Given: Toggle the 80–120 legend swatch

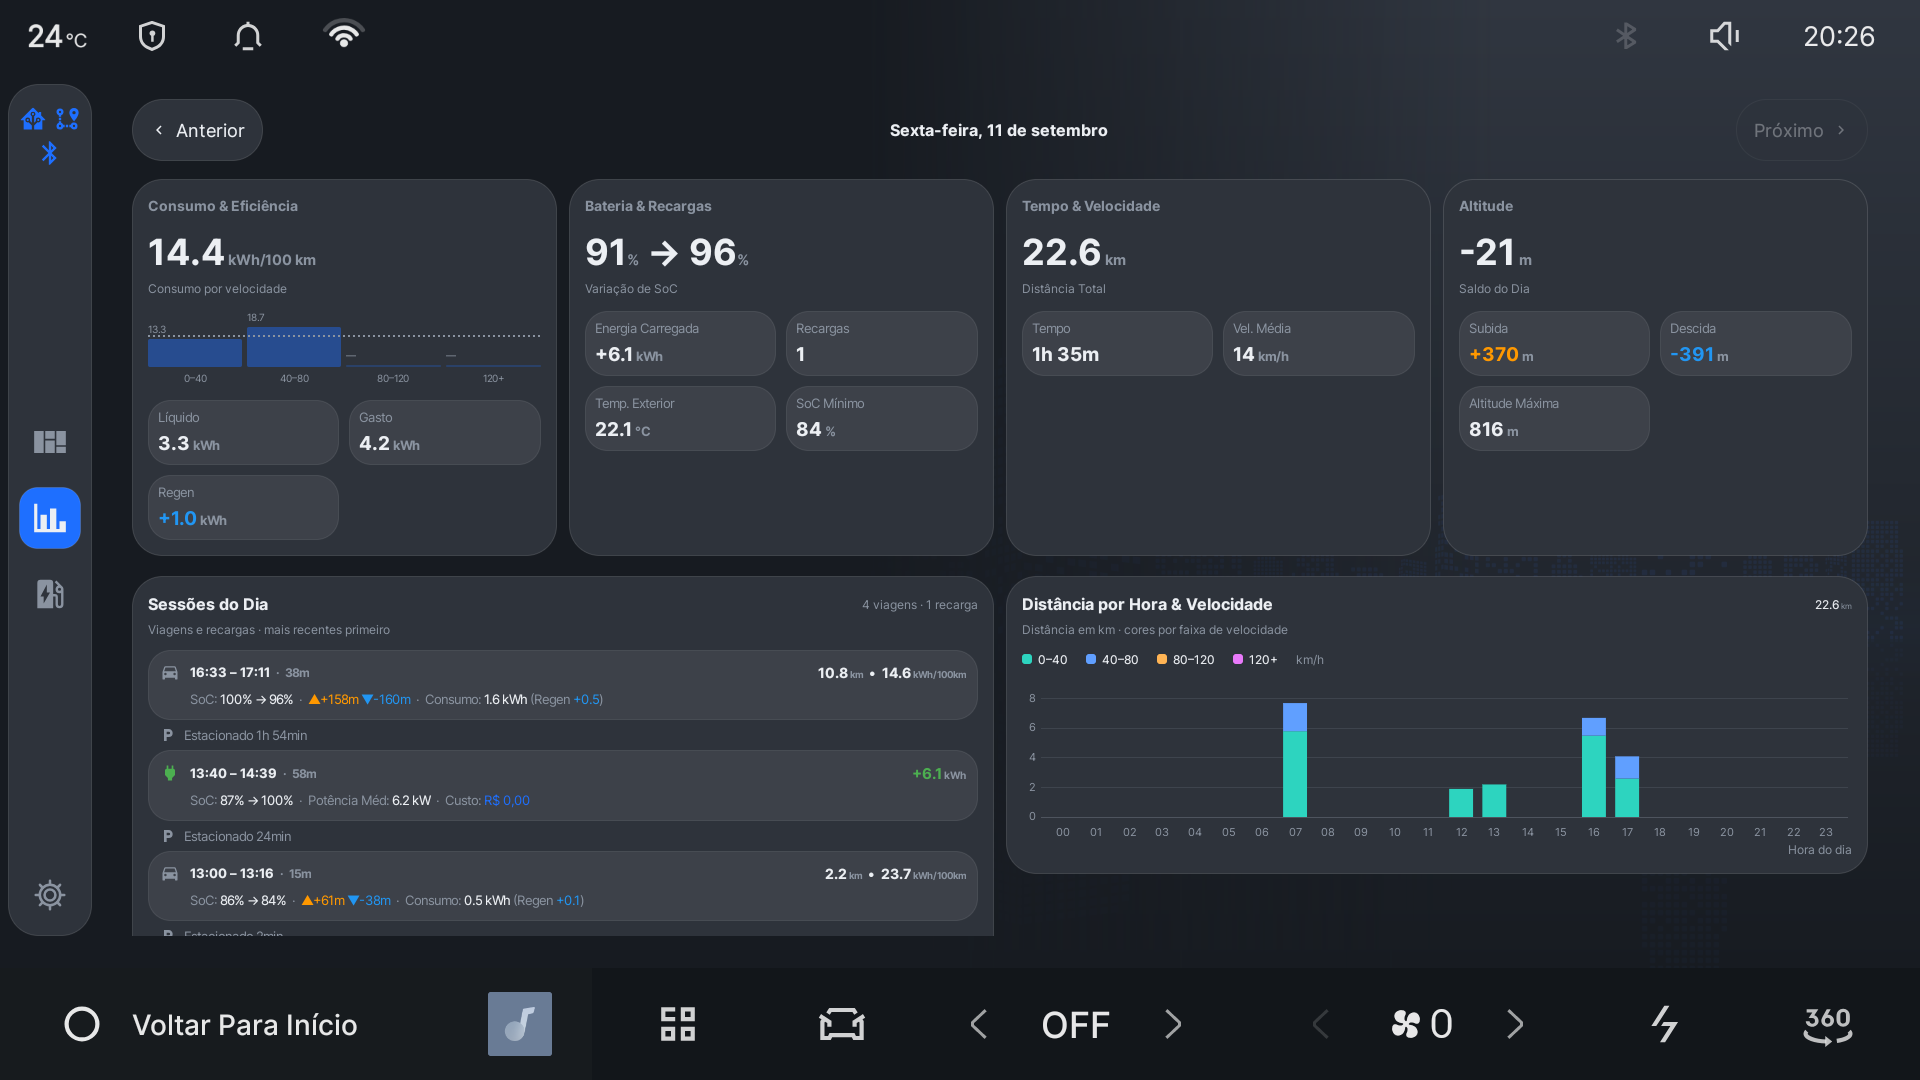Looking at the screenshot, I should [x=1162, y=659].
